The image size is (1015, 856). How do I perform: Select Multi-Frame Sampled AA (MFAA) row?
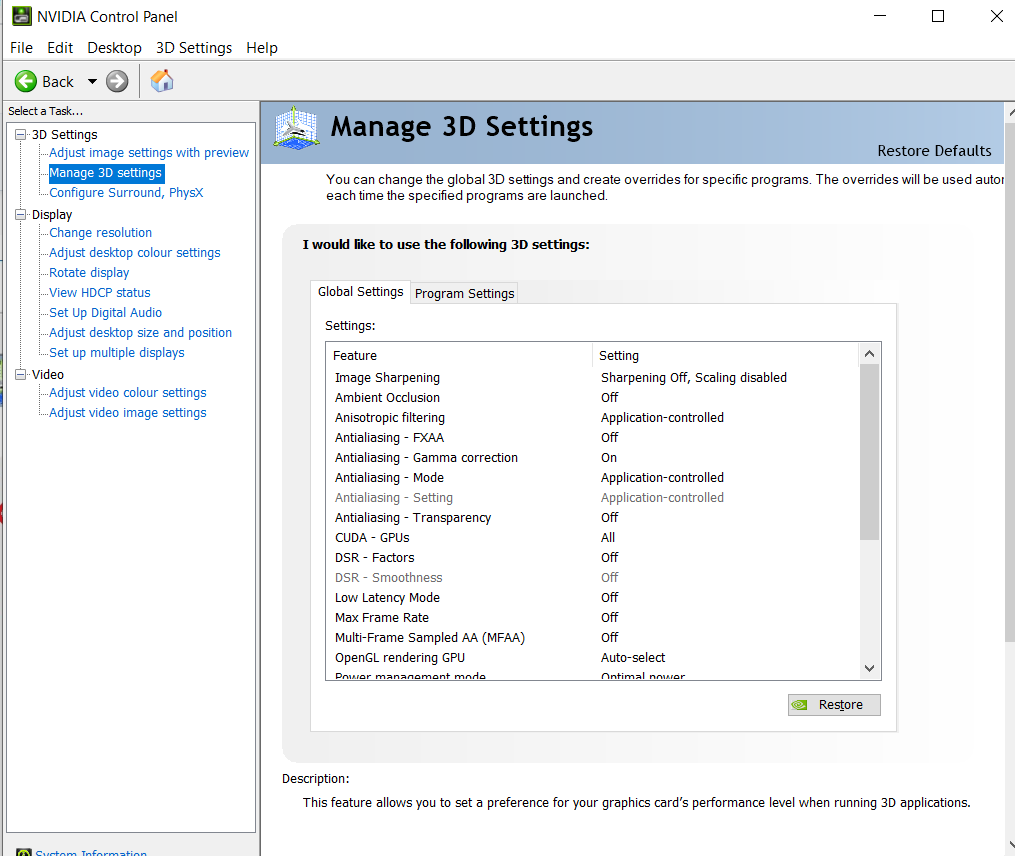592,638
